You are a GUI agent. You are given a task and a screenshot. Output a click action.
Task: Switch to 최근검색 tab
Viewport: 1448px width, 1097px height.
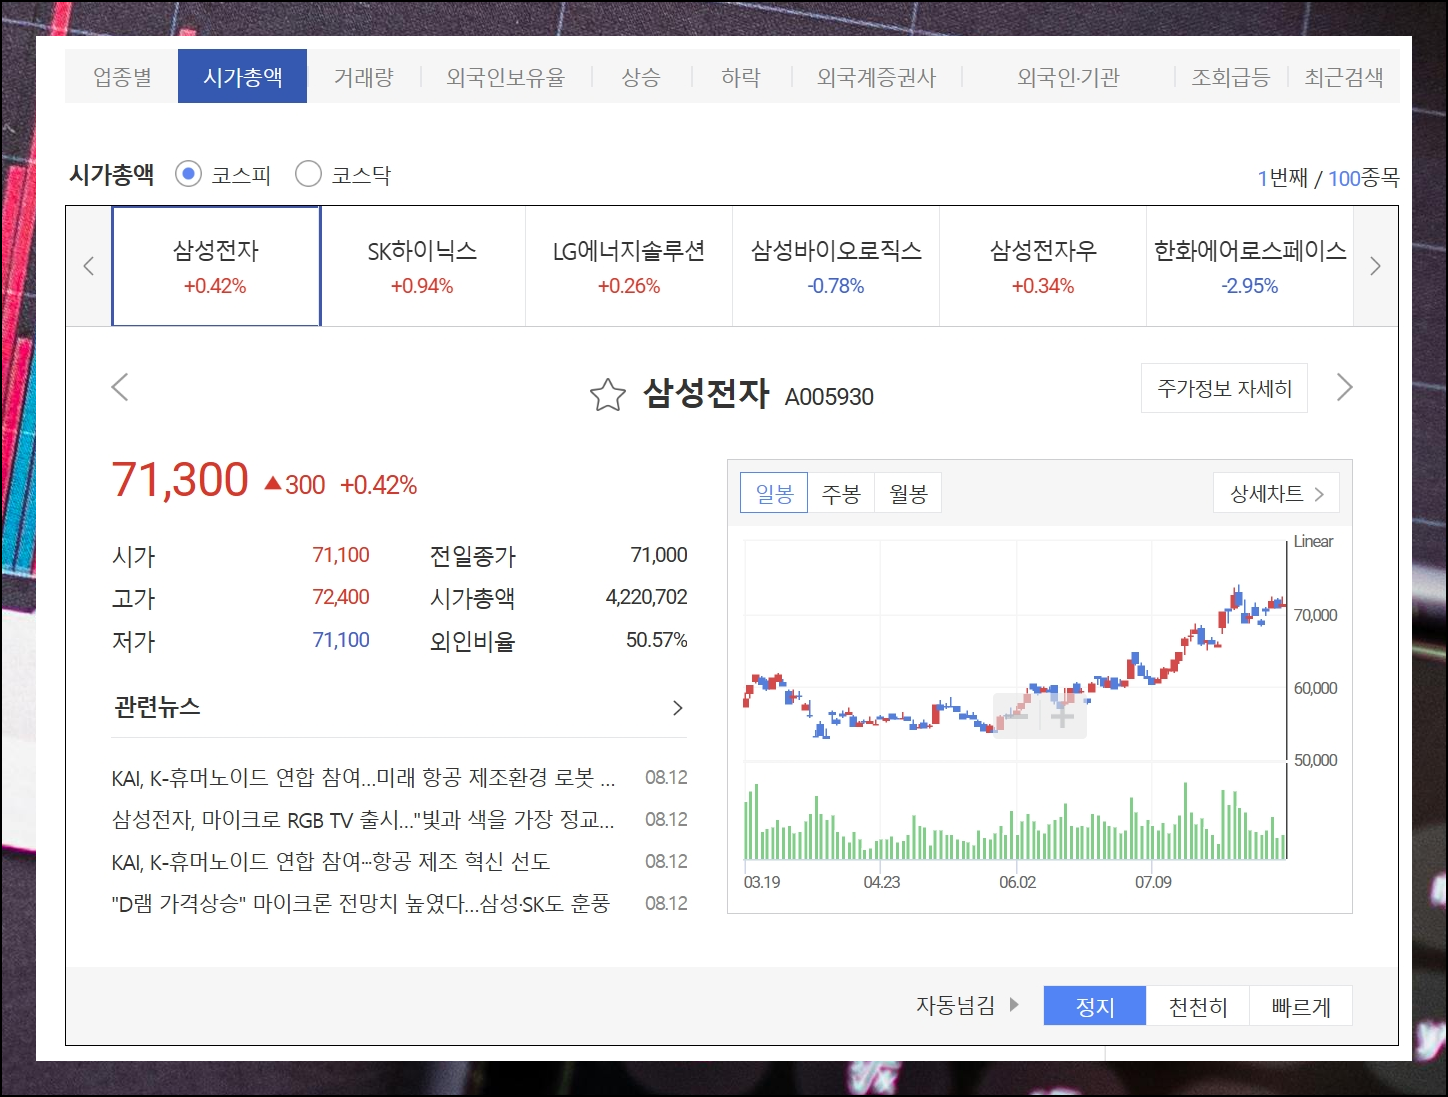point(1344,77)
